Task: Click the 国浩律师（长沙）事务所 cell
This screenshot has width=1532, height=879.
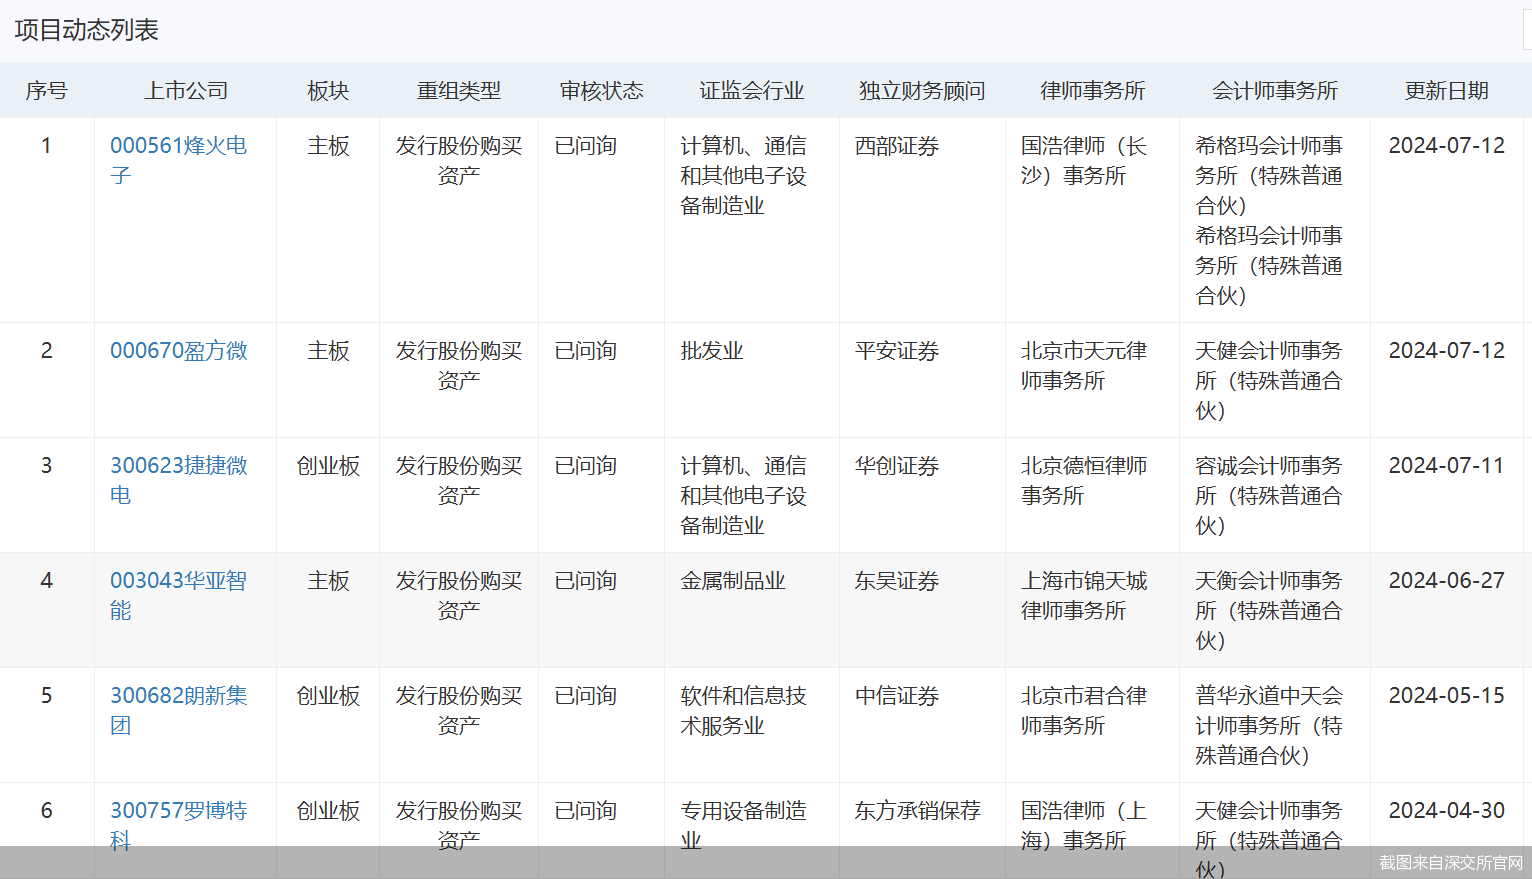Action: (x=1084, y=160)
